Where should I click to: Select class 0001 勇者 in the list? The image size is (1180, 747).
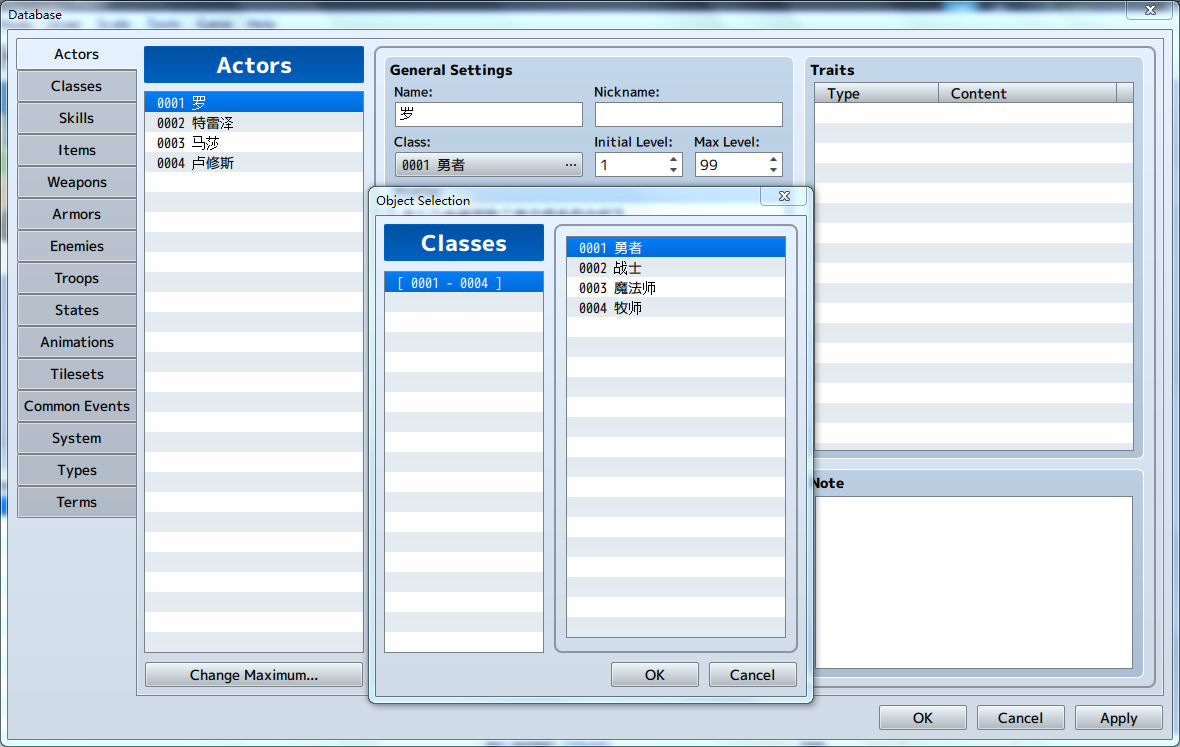(676, 247)
